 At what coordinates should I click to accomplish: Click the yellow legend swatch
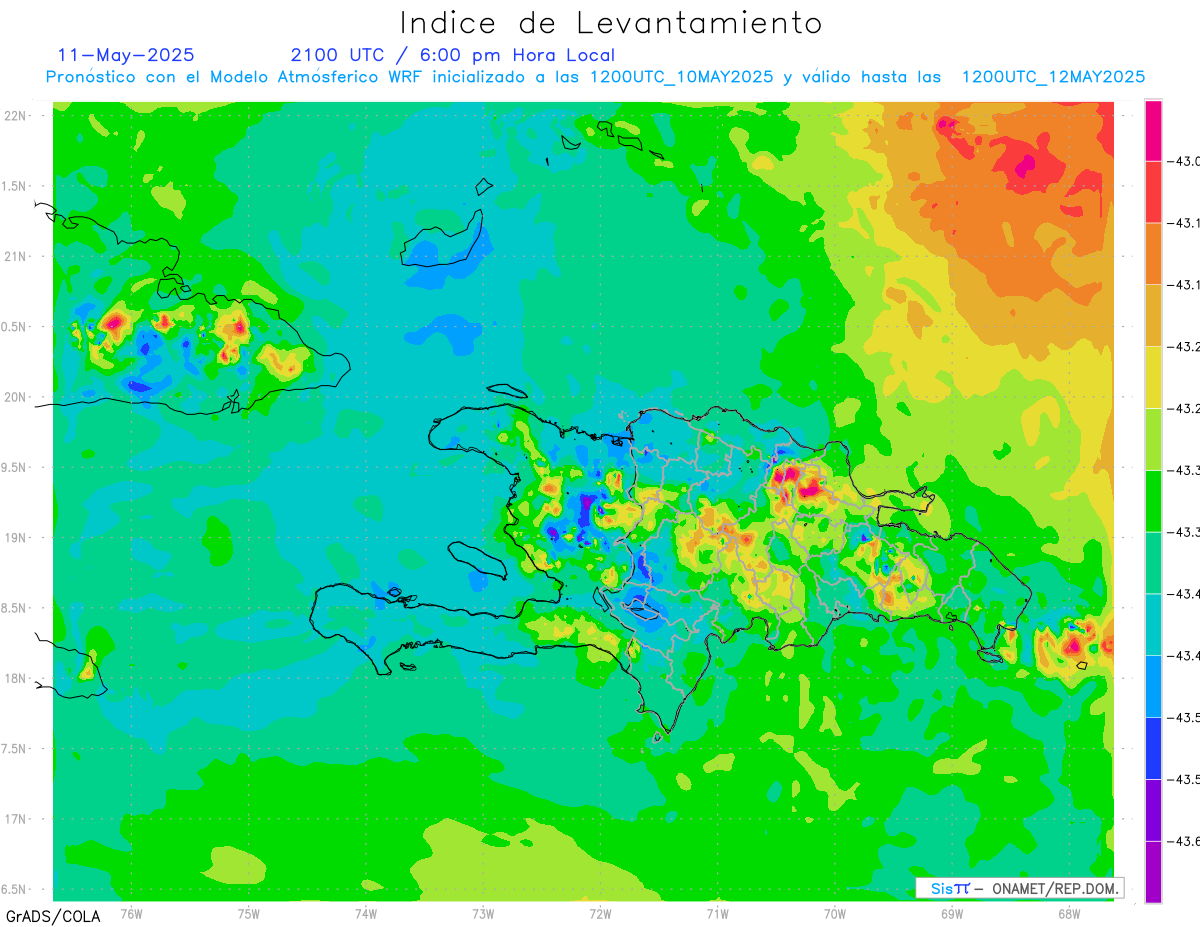tap(1153, 377)
